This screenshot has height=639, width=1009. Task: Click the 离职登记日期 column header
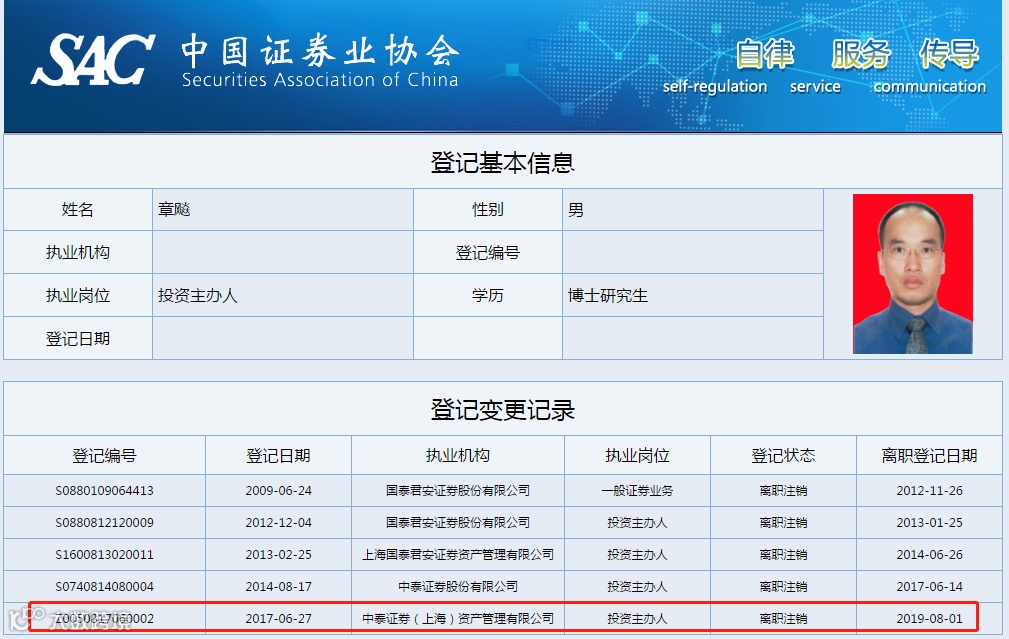[x=929, y=456]
